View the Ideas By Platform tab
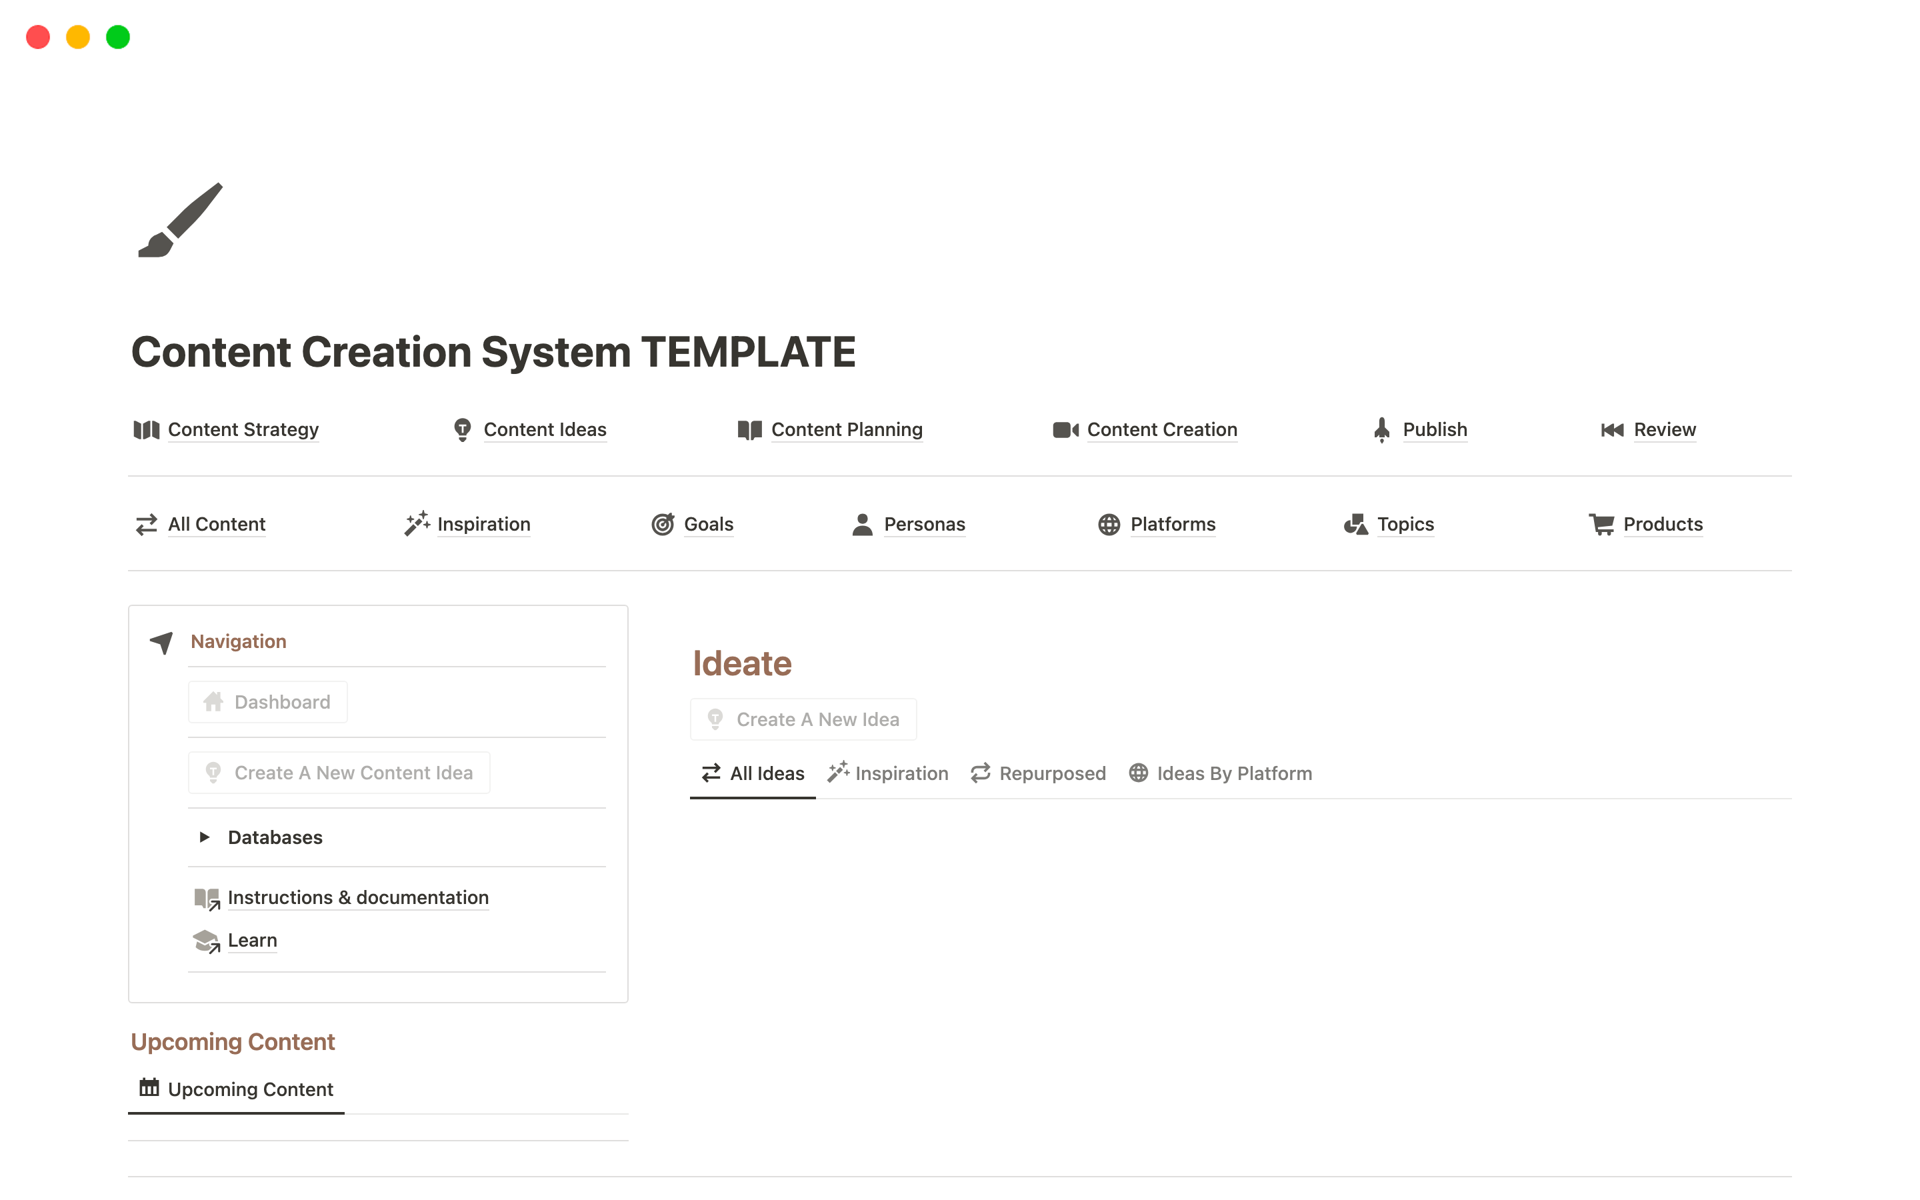The image size is (1920, 1200). (x=1220, y=773)
